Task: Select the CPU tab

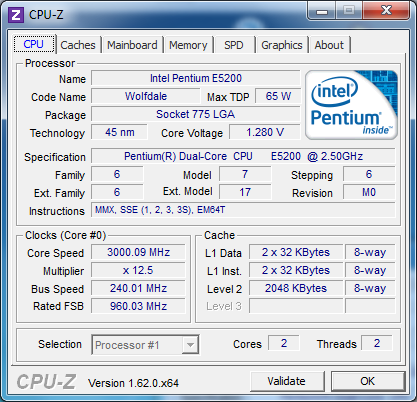Action: [x=34, y=44]
